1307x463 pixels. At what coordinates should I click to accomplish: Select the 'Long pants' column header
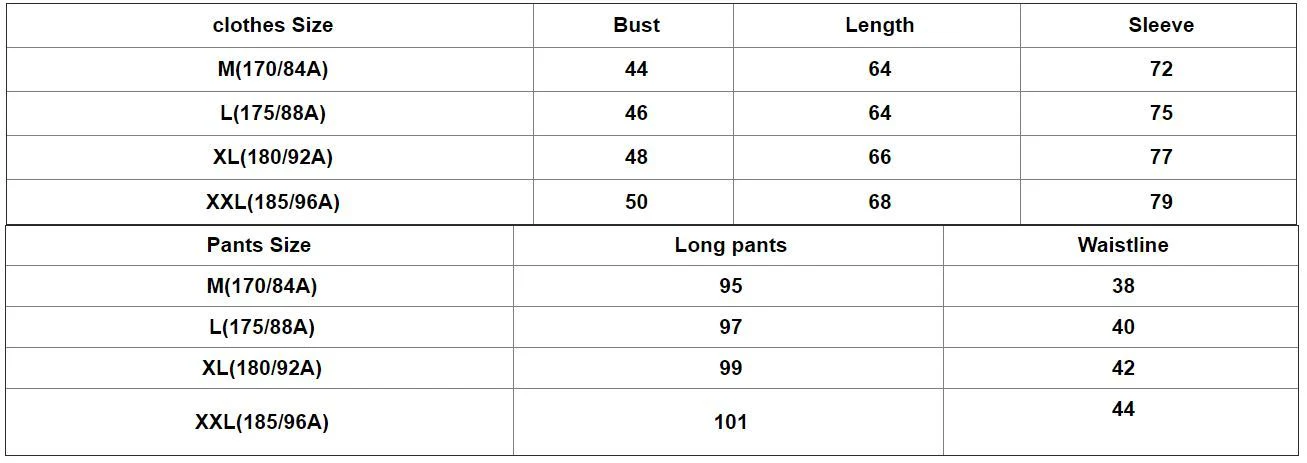[730, 245]
